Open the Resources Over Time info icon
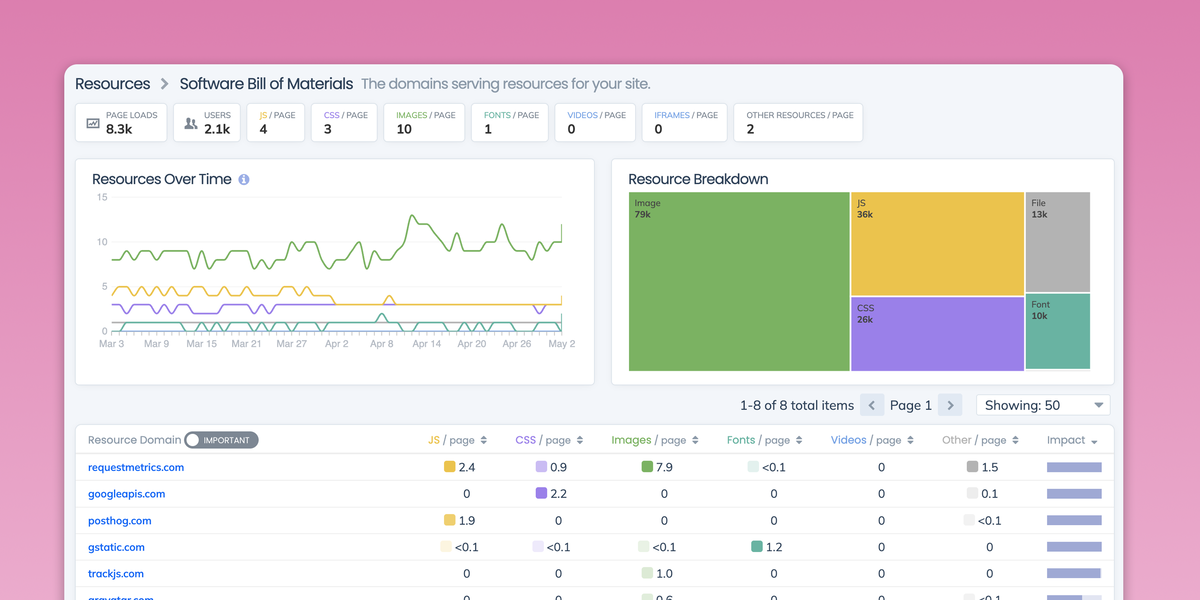1200x600 pixels. [244, 180]
